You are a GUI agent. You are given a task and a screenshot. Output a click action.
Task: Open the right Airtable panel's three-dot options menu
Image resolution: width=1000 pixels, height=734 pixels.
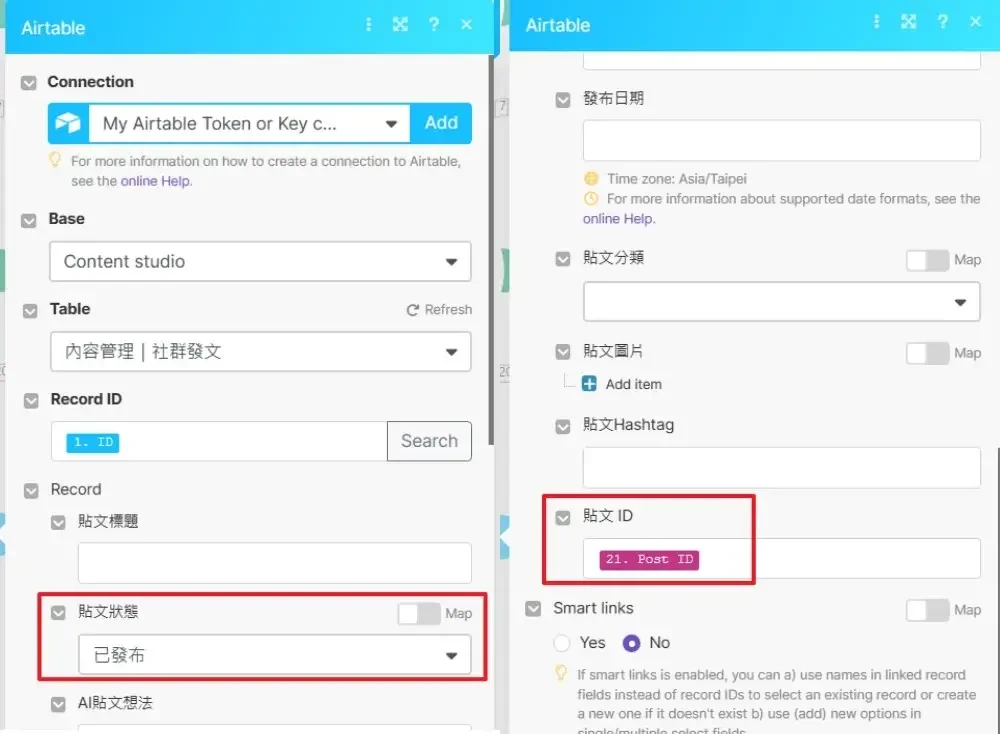876,21
